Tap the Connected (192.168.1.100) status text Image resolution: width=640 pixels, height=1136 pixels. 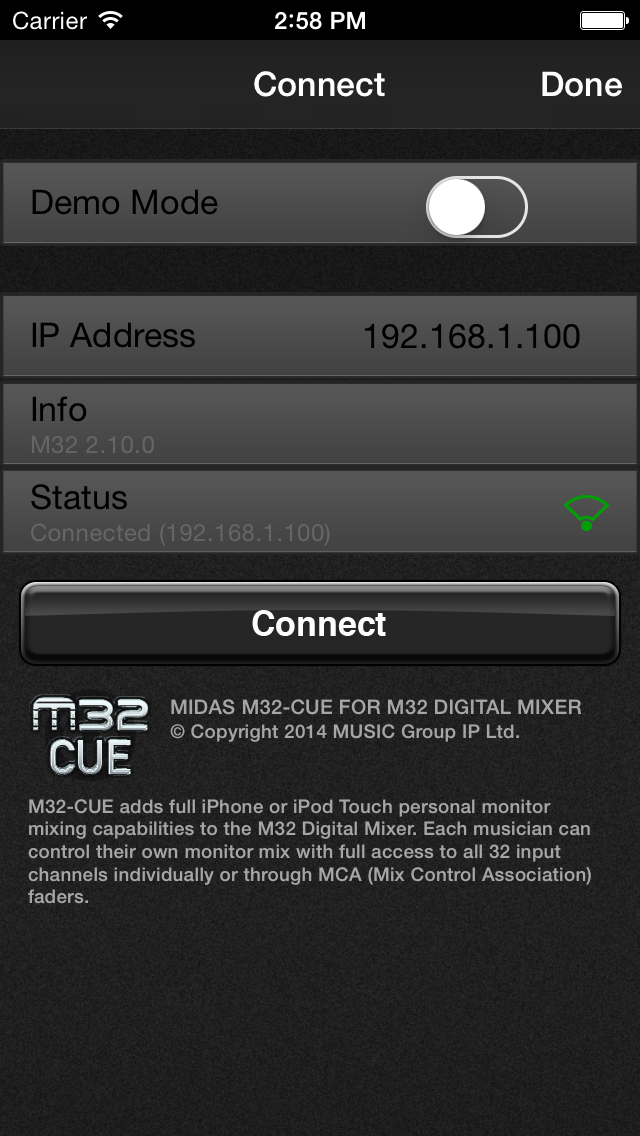(x=180, y=533)
